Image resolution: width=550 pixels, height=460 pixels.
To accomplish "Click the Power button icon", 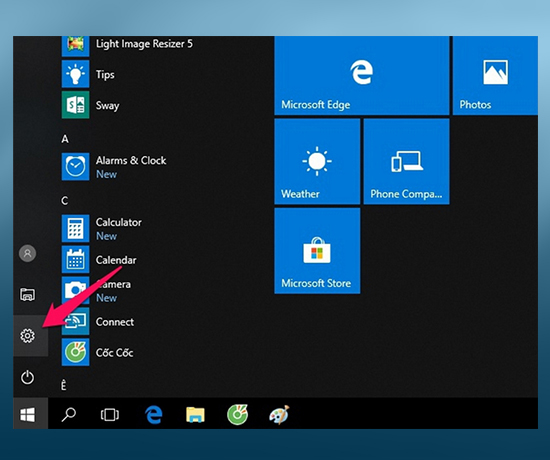I will point(27,378).
